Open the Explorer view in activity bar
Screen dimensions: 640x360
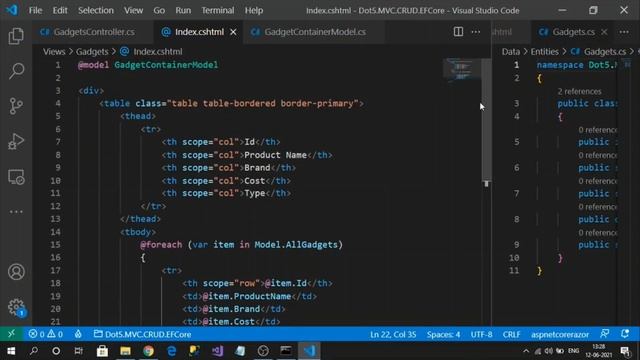(x=16, y=36)
